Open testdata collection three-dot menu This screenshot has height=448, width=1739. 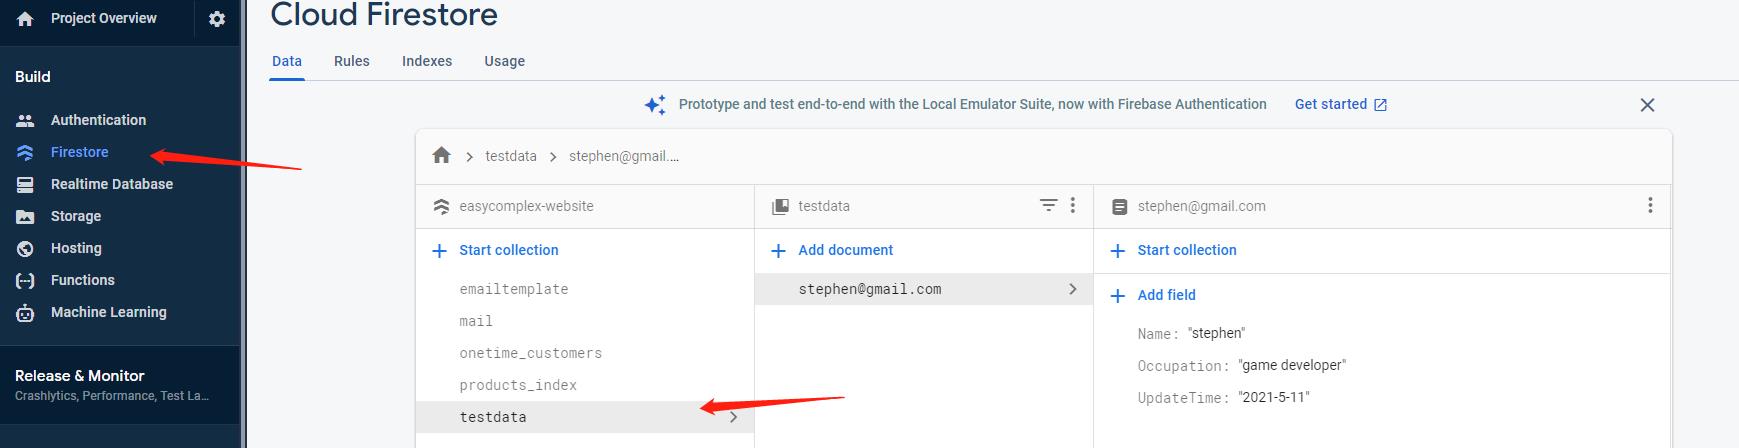[1073, 205]
